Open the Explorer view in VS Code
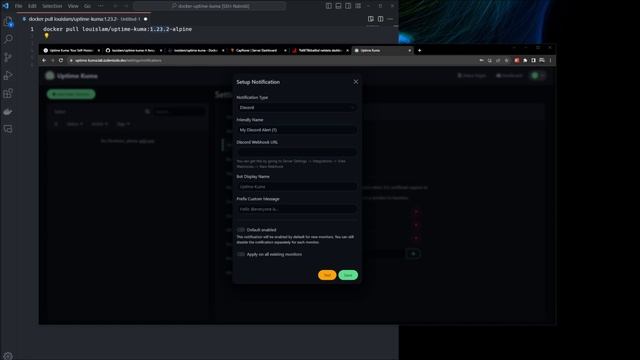 (x=8, y=22)
